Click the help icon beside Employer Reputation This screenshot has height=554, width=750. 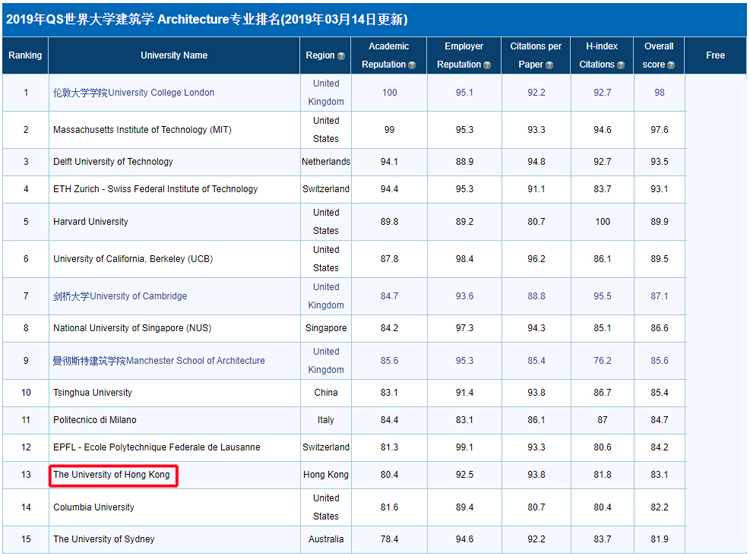click(487, 65)
